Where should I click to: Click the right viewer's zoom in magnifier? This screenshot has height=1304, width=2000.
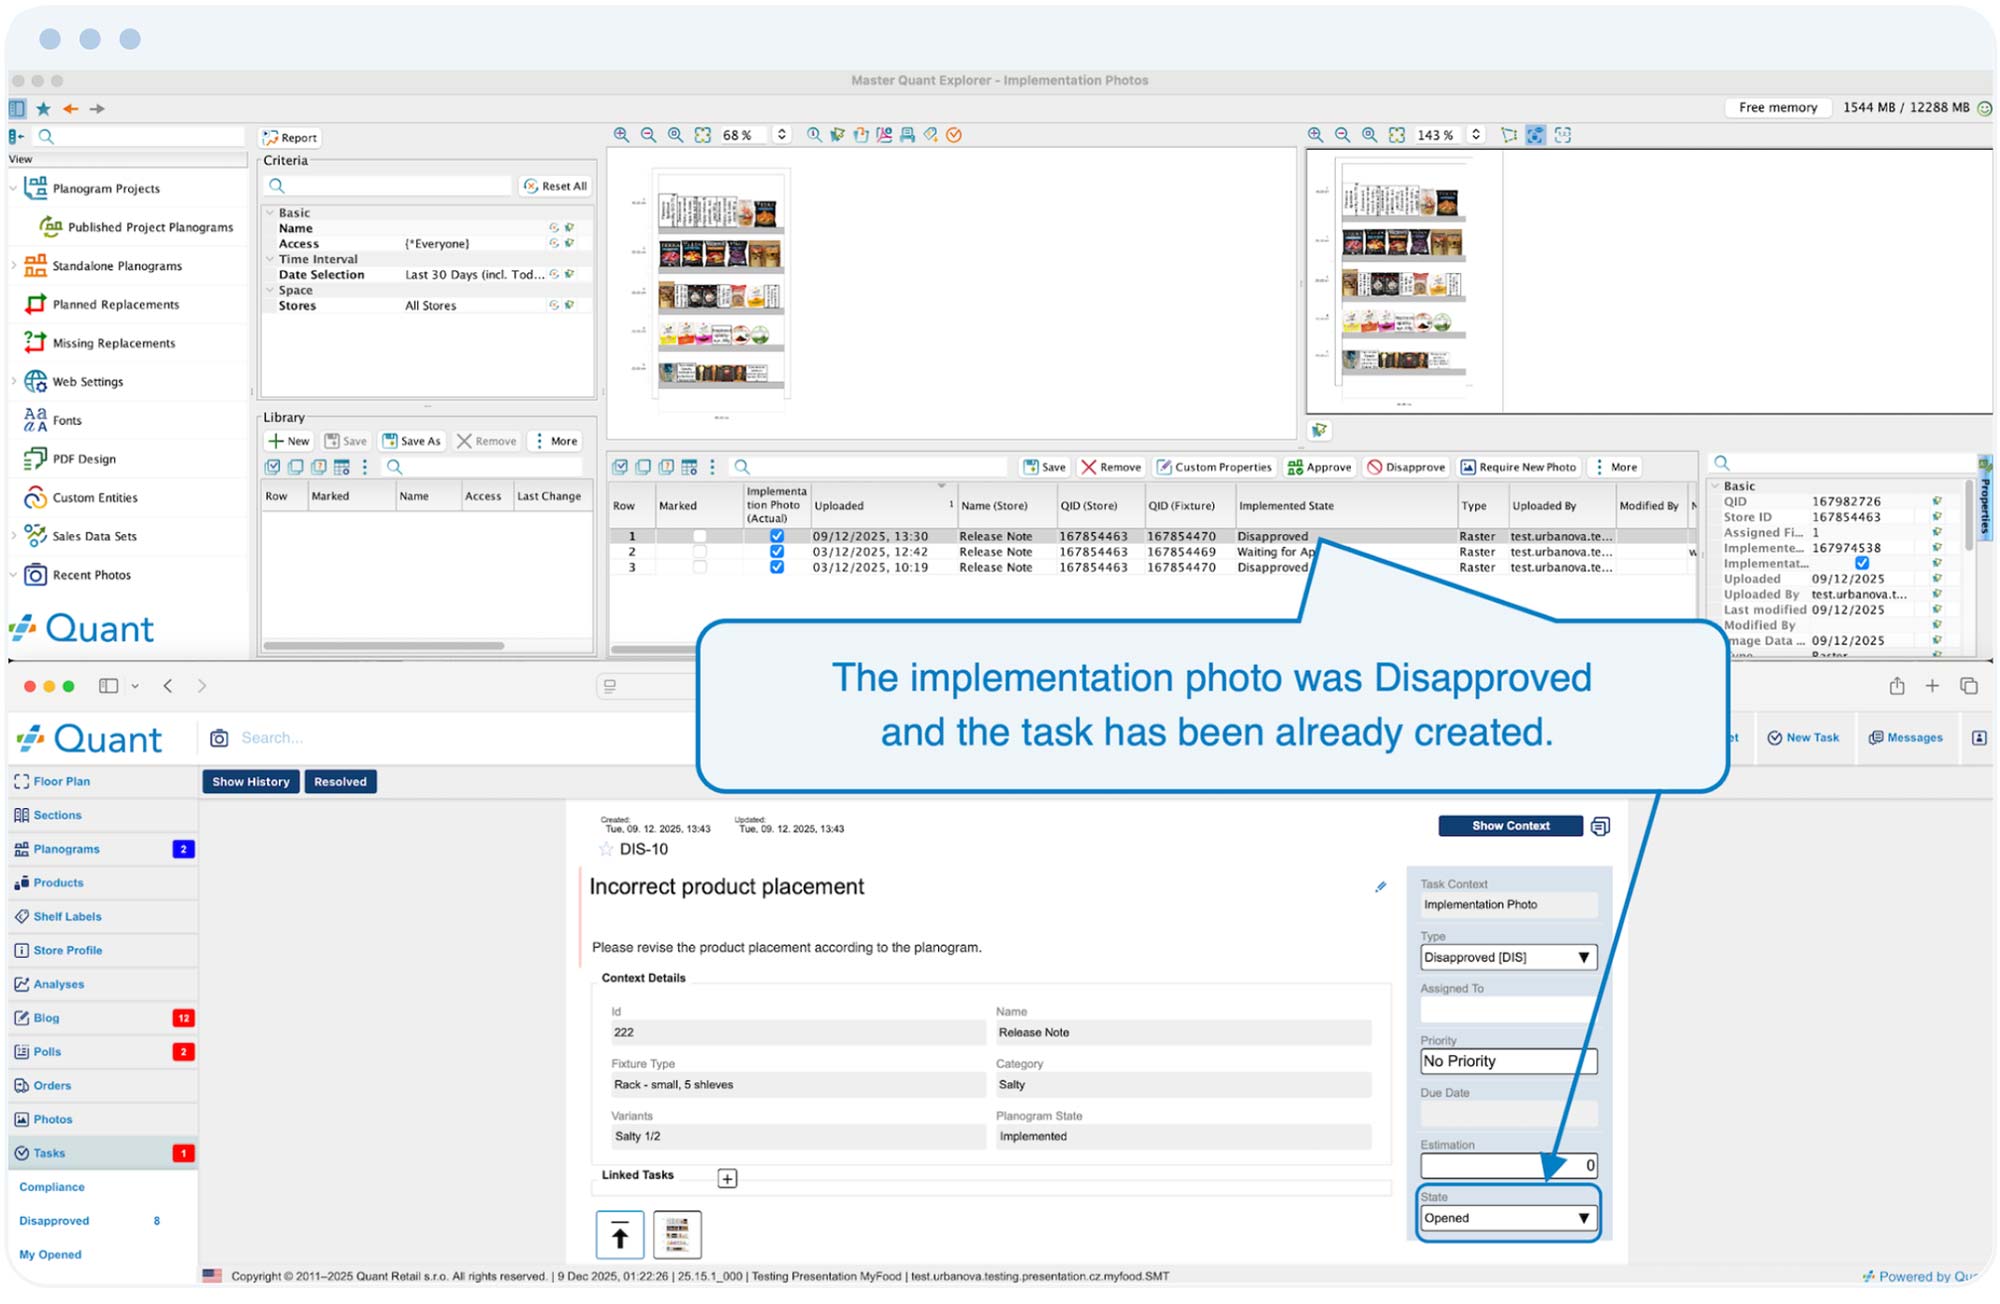point(1315,135)
